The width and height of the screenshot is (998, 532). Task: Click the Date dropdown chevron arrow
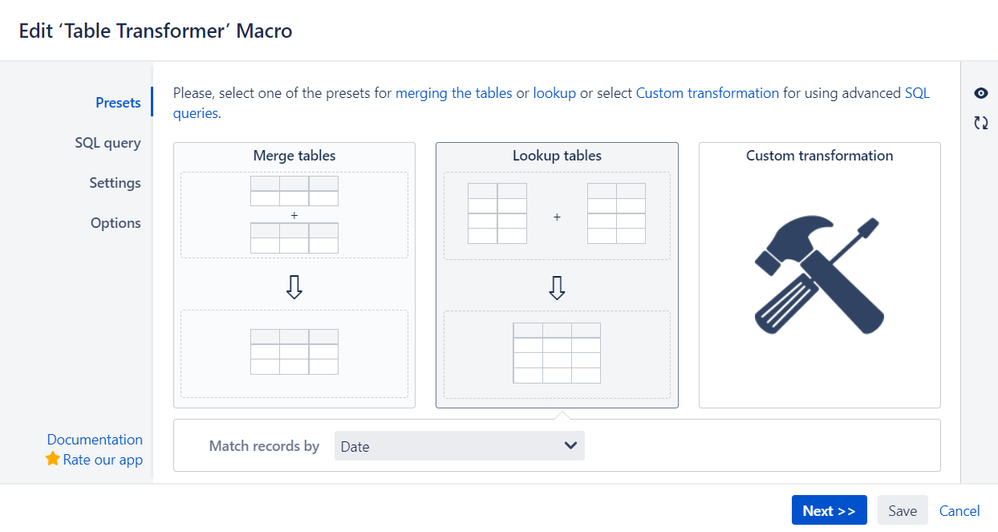(571, 446)
